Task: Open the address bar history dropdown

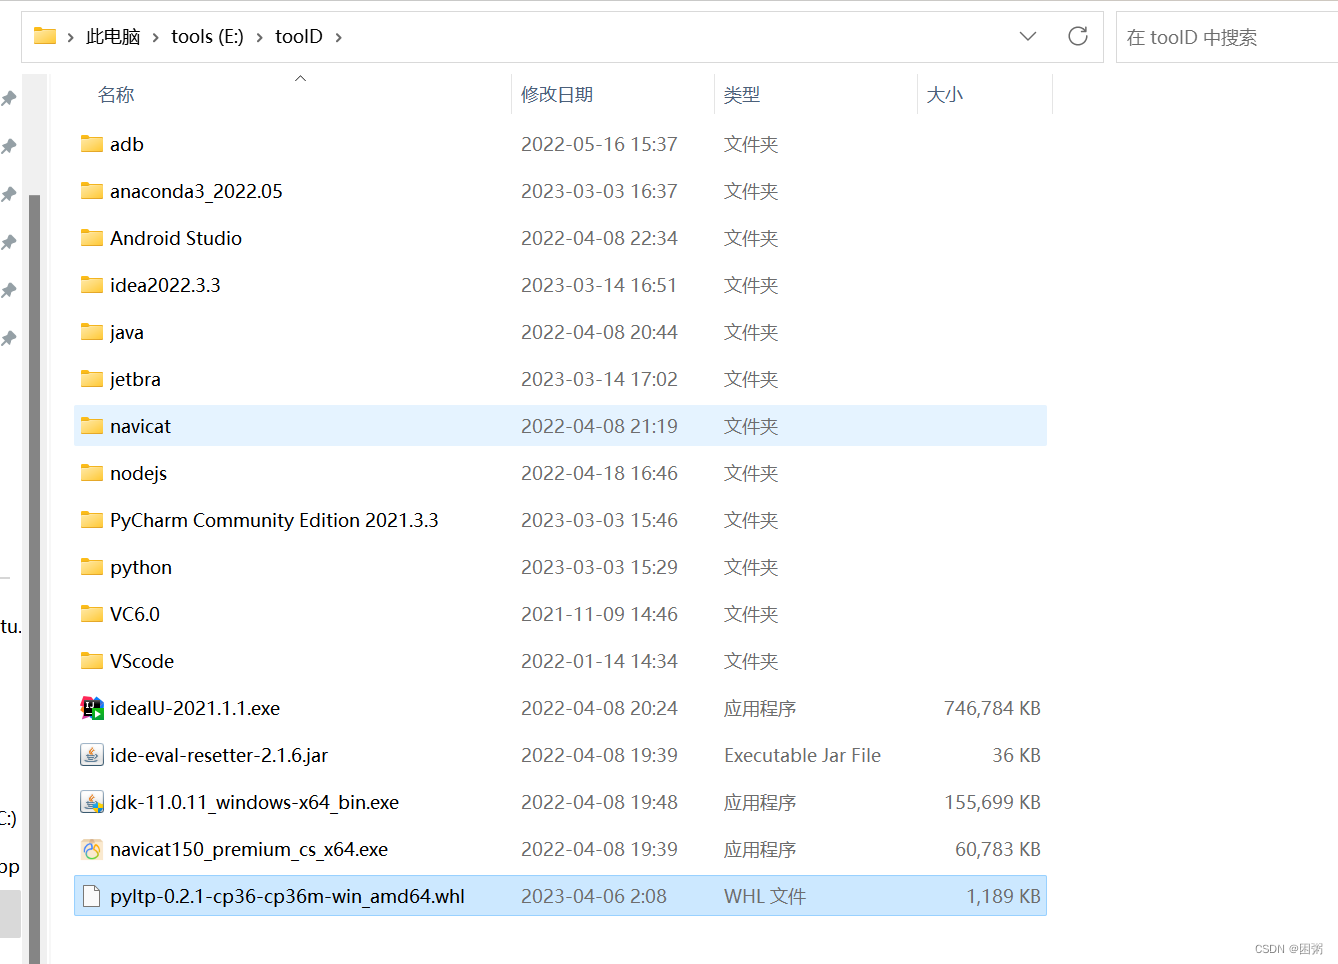Action: [x=1028, y=37]
